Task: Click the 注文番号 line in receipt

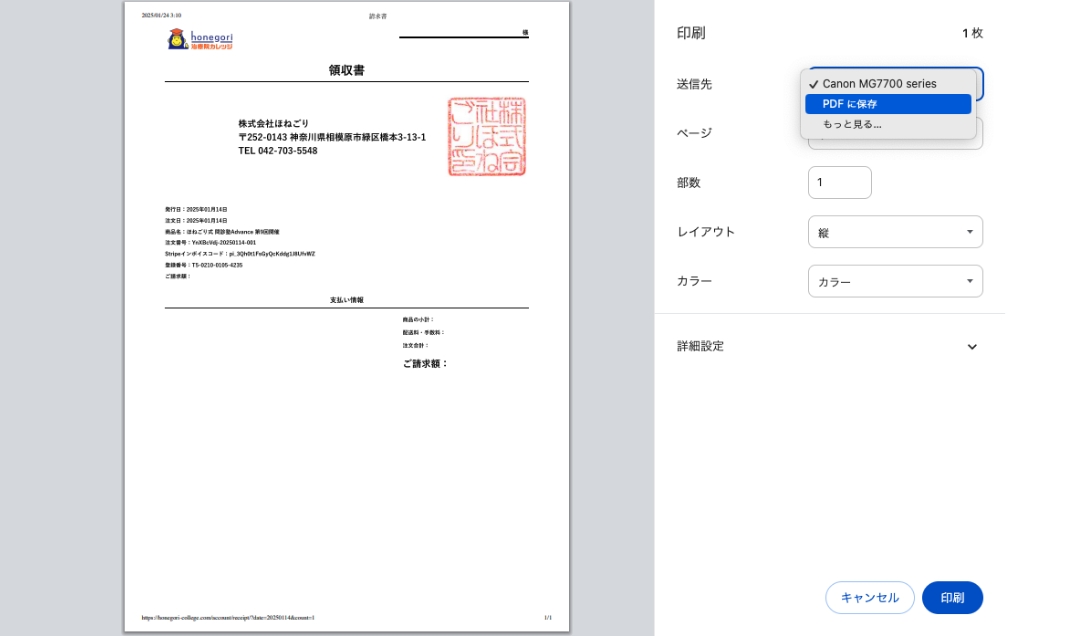Action: point(210,243)
